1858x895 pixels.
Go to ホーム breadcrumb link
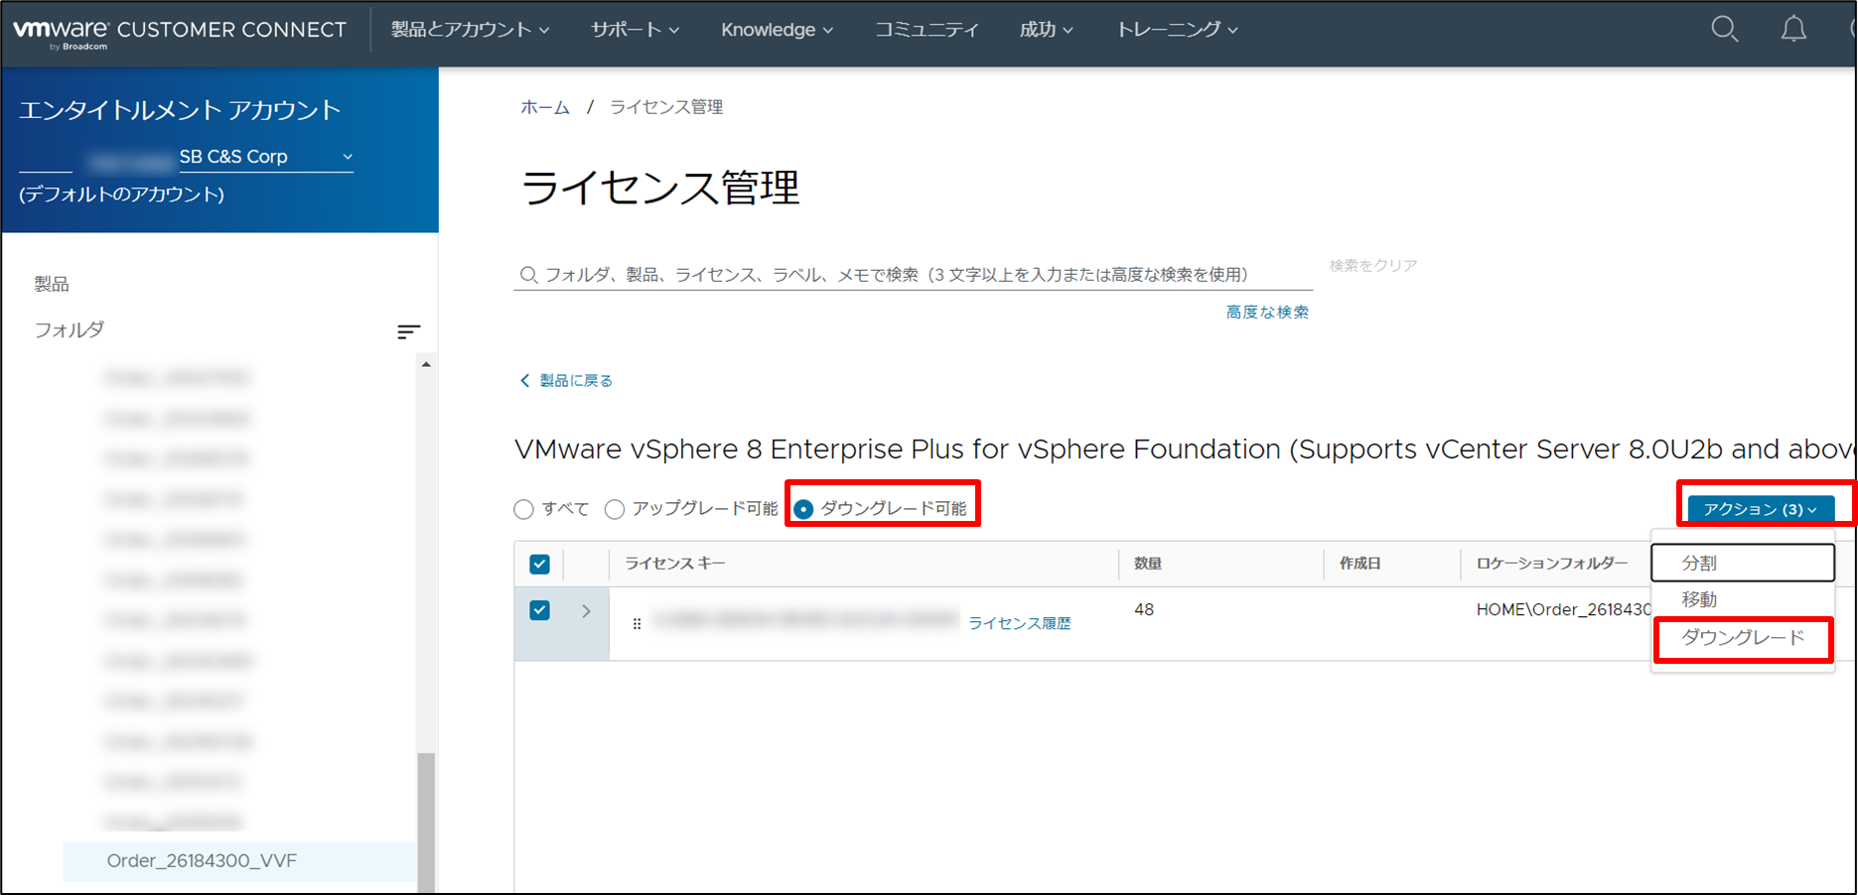545,107
